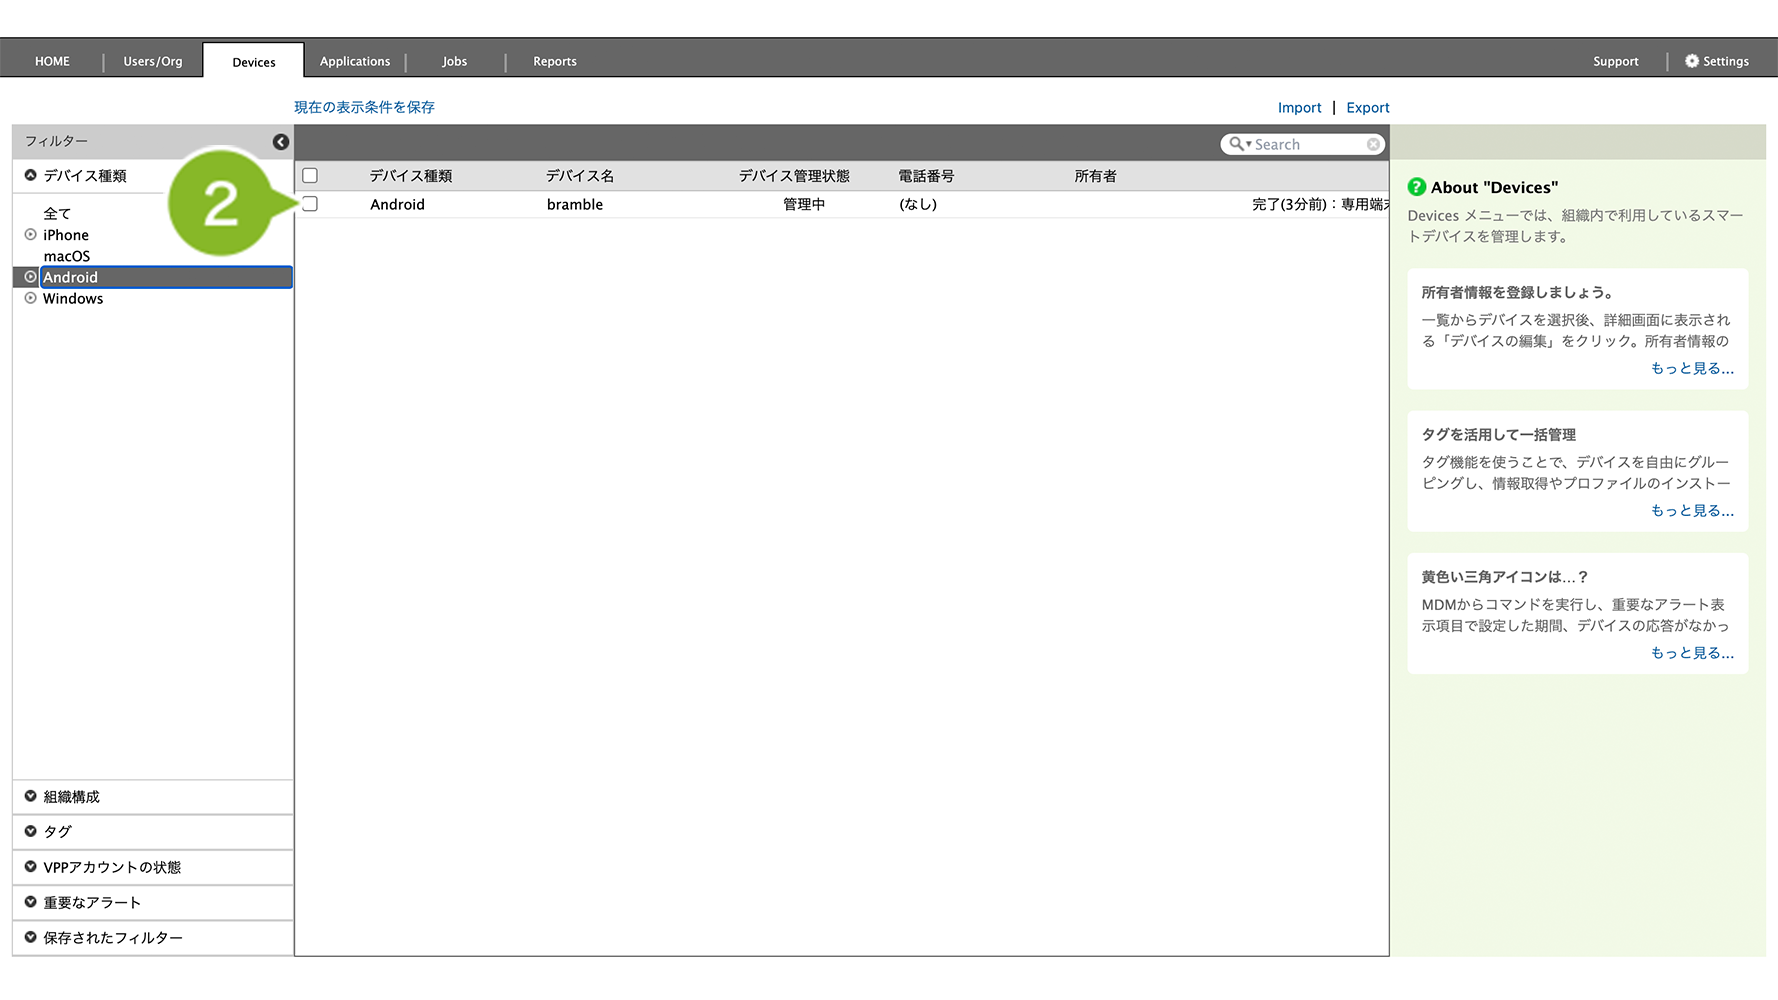This screenshot has height=1000, width=1778.
Task: Expand the 組織構成 filter section
Action: coord(31,796)
